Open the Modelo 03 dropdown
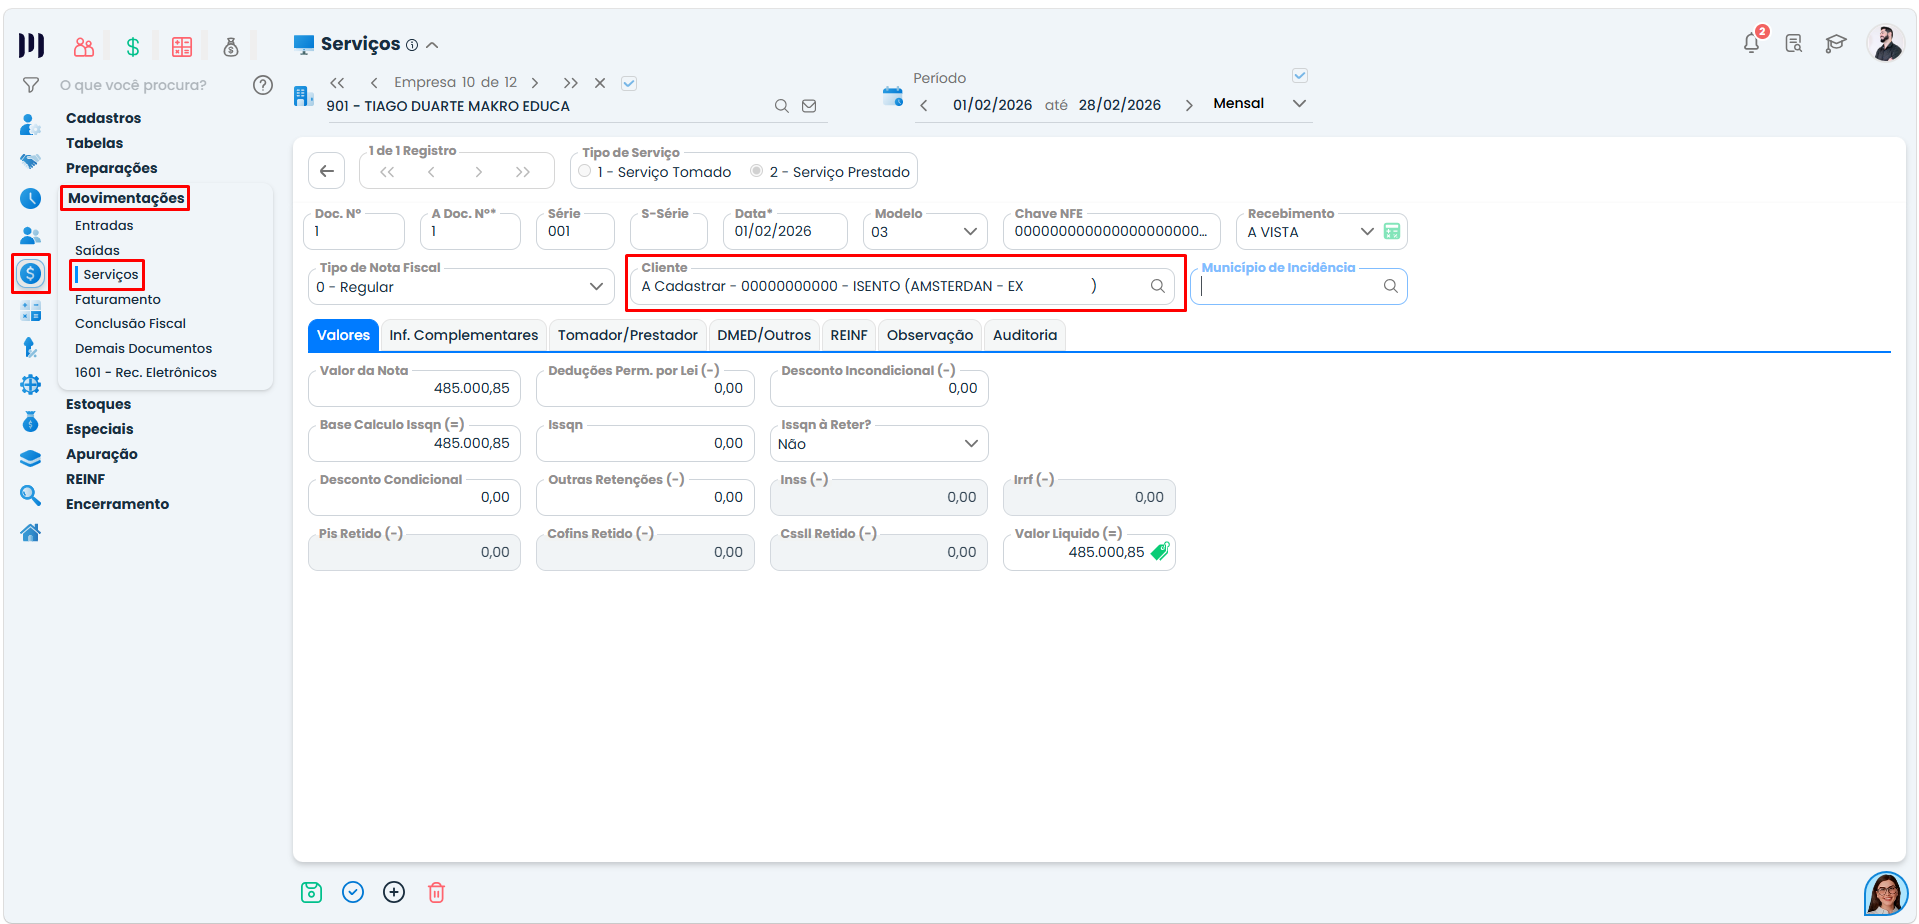This screenshot has height=924, width=1919. 925,232
